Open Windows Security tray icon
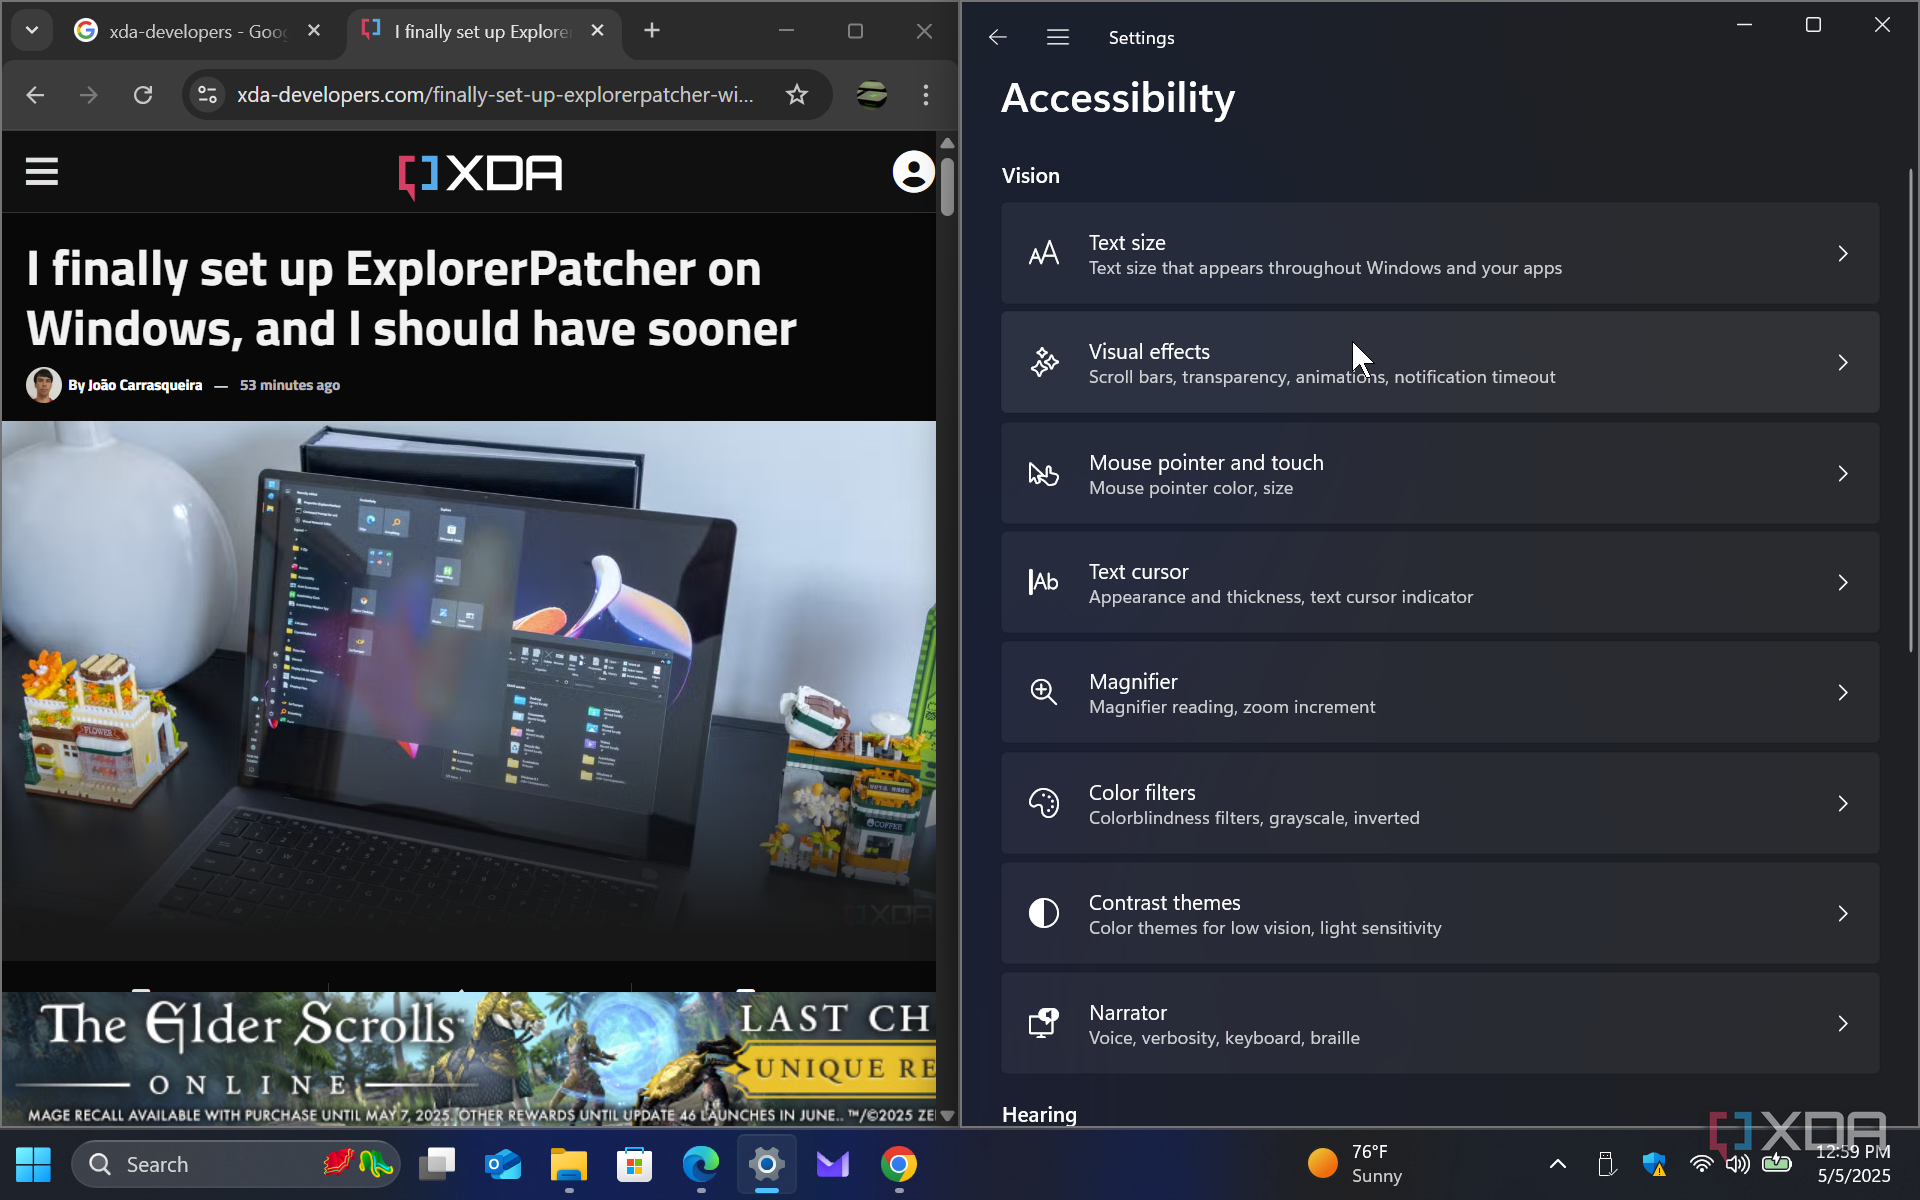This screenshot has width=1920, height=1200. pos(1654,1164)
